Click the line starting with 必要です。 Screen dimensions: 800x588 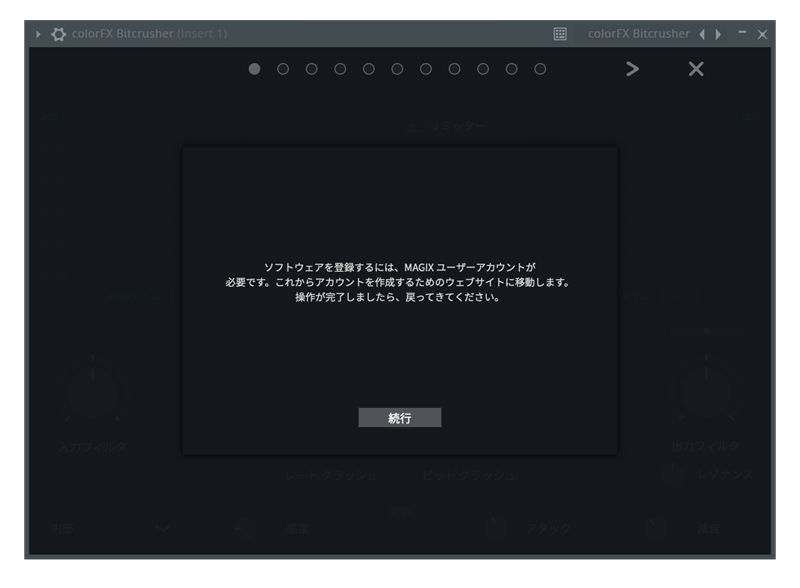398,282
